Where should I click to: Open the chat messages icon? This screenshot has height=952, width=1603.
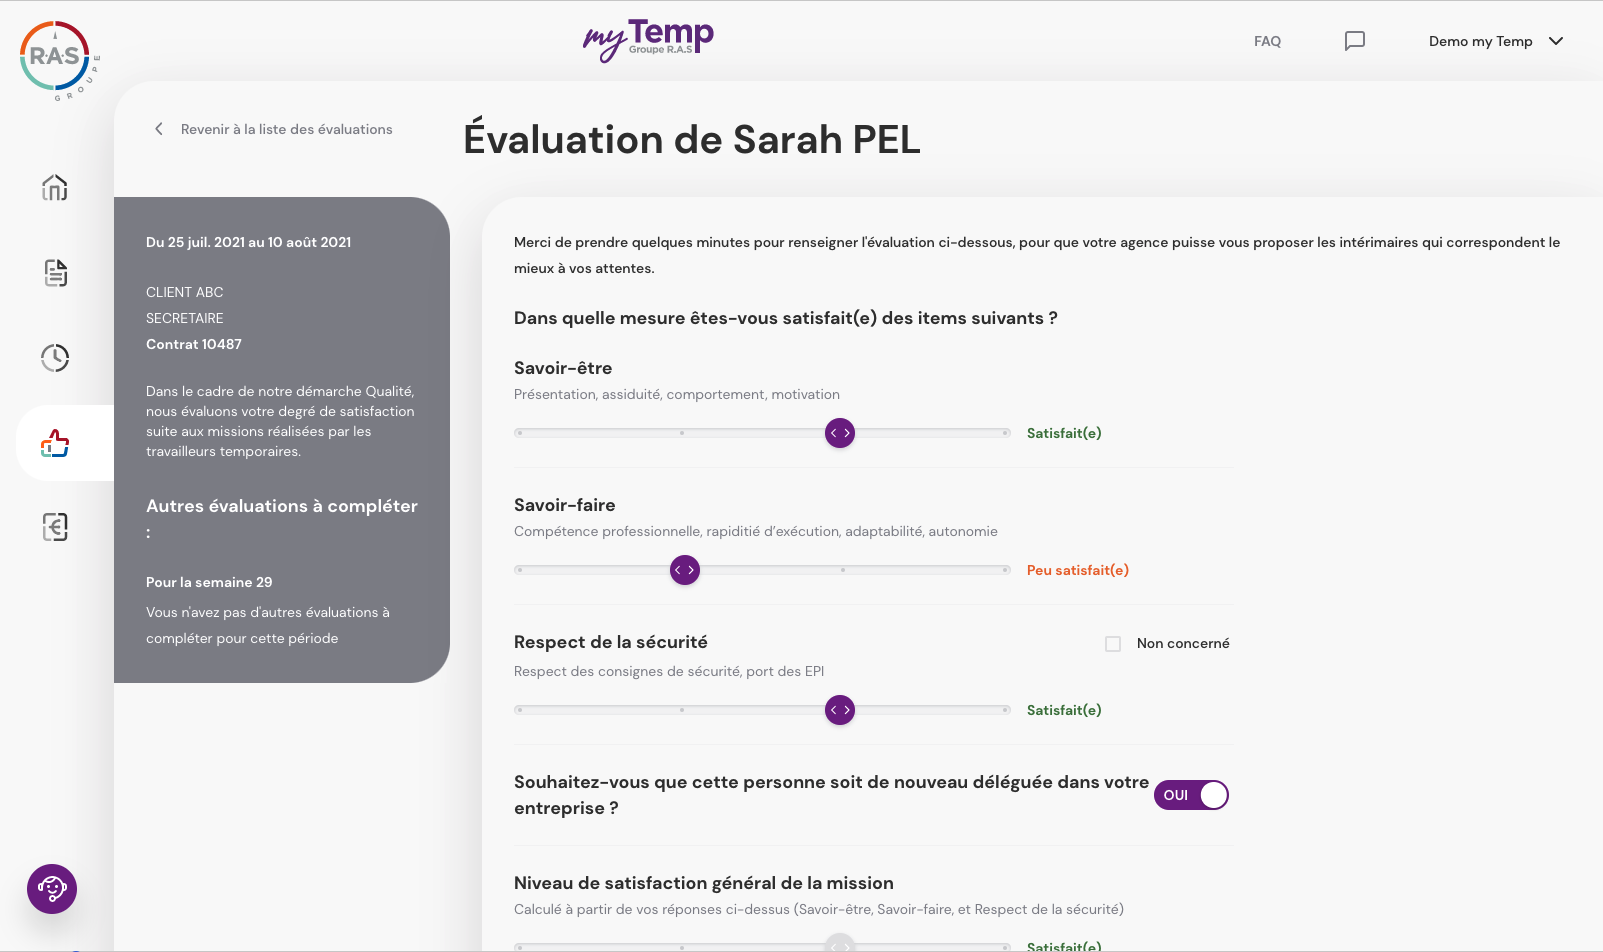[1355, 41]
